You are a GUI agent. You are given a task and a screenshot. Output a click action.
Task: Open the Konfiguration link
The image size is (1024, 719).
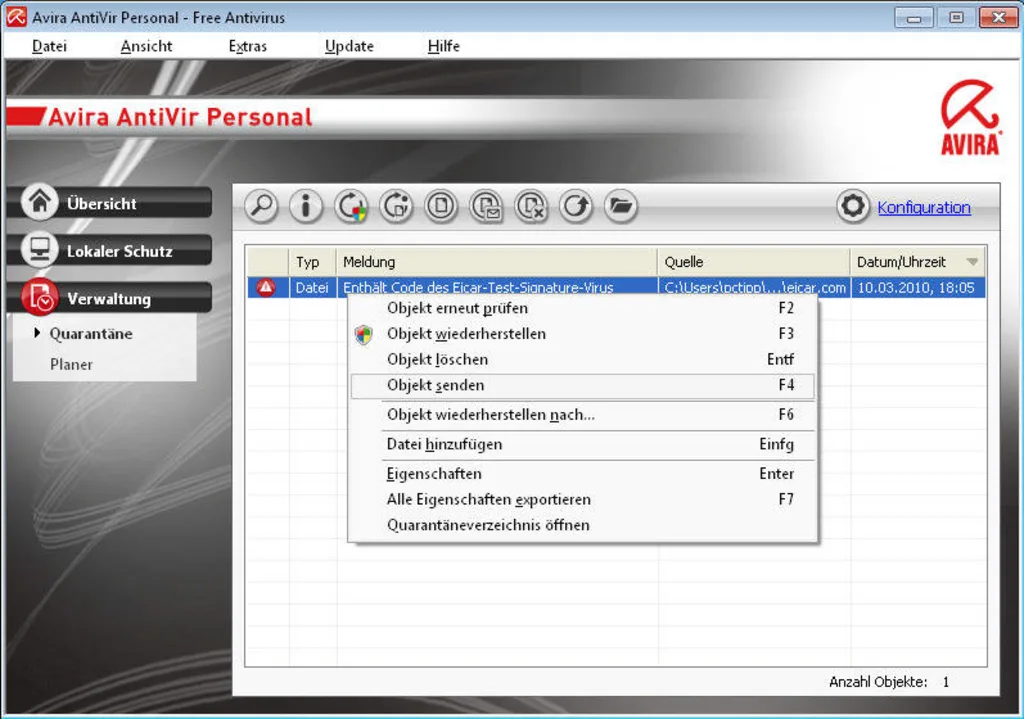pos(924,208)
